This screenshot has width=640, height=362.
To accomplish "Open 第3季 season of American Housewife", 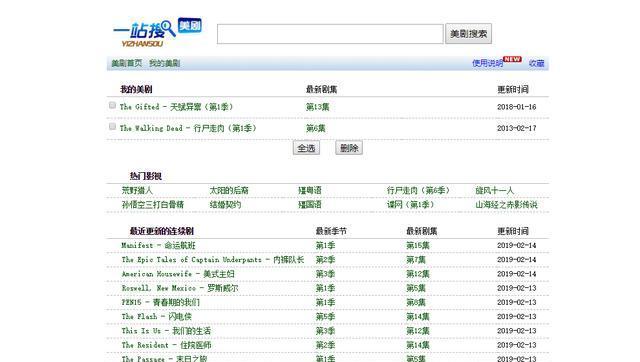I will pyautogui.click(x=325, y=274).
